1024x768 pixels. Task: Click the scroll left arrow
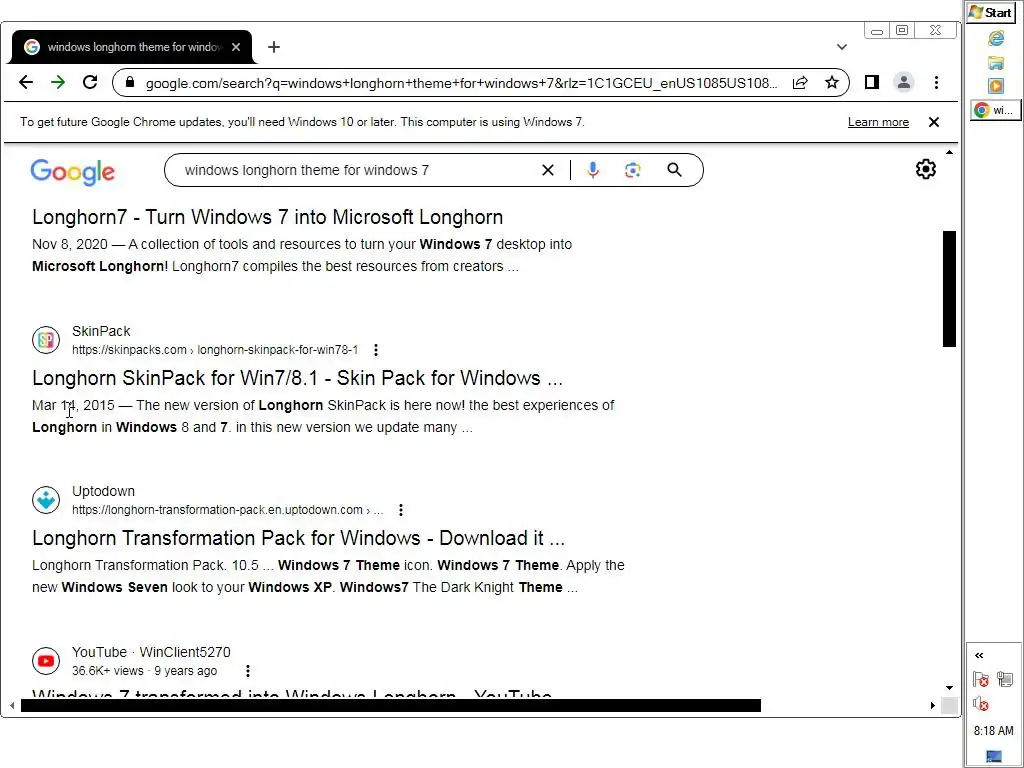pyautogui.click(x=12, y=705)
